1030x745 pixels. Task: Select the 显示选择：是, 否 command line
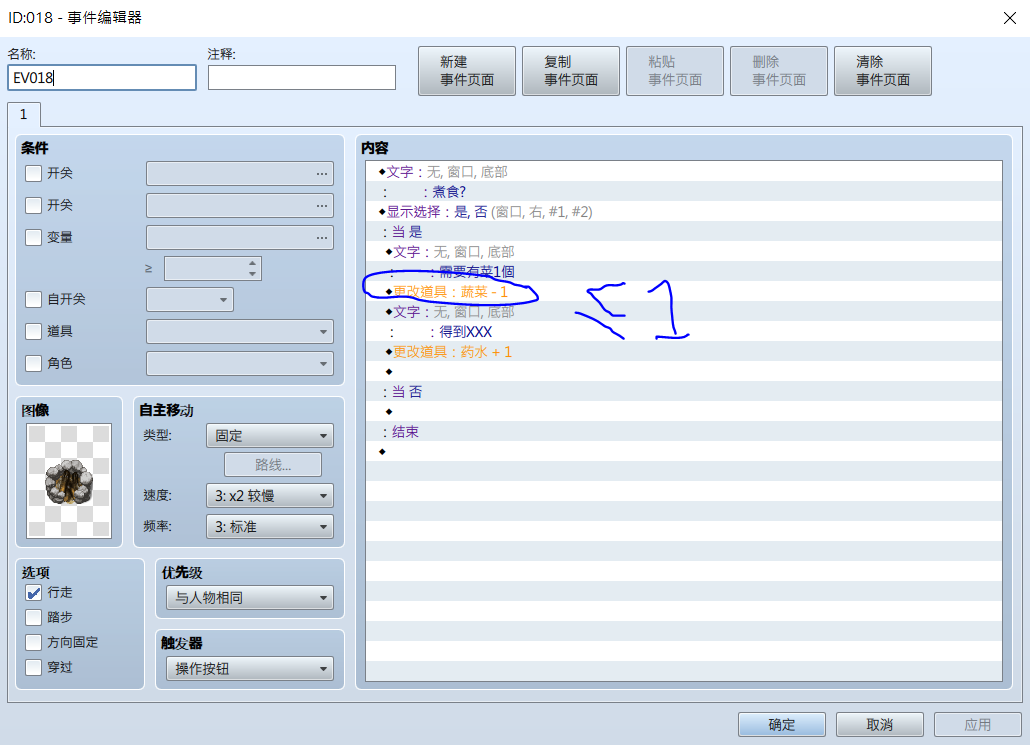(x=684, y=212)
